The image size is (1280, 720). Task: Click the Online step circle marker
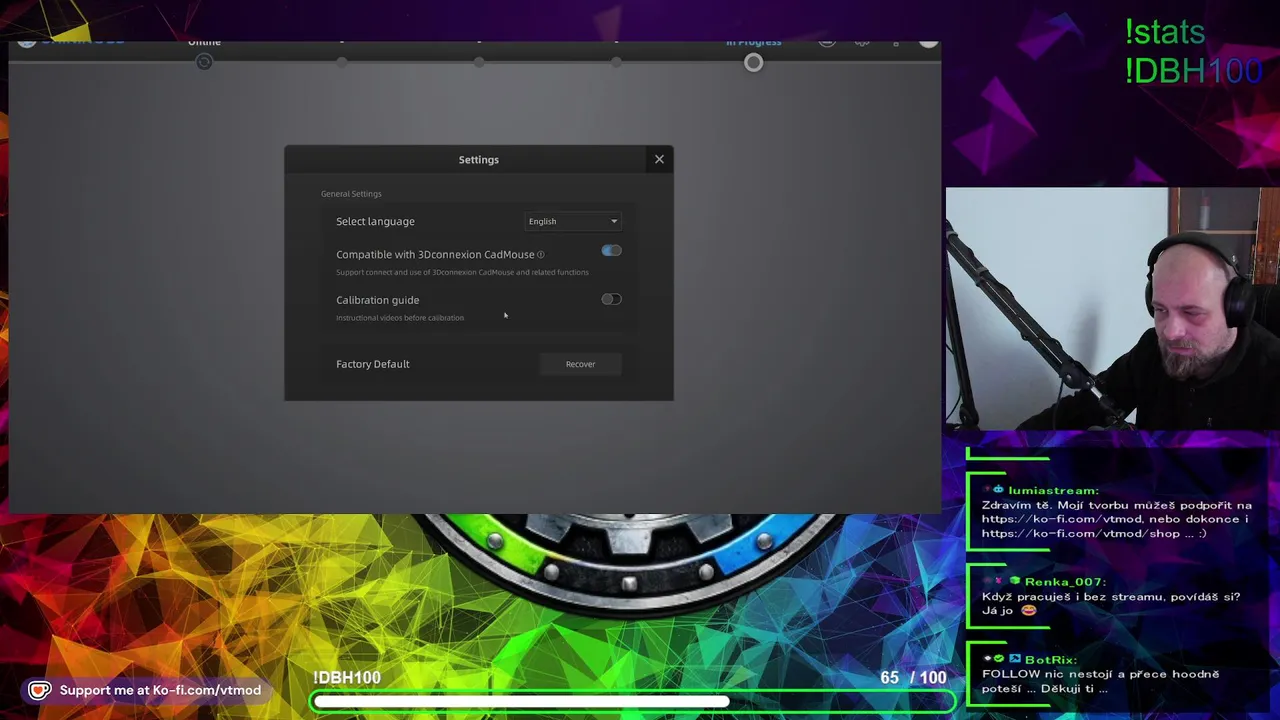click(204, 62)
